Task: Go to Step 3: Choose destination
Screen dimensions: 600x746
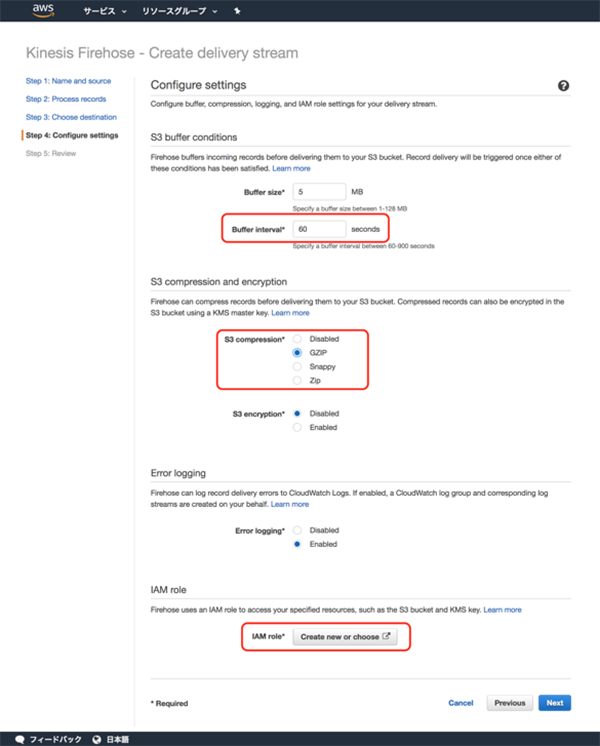Action: [x=72, y=117]
